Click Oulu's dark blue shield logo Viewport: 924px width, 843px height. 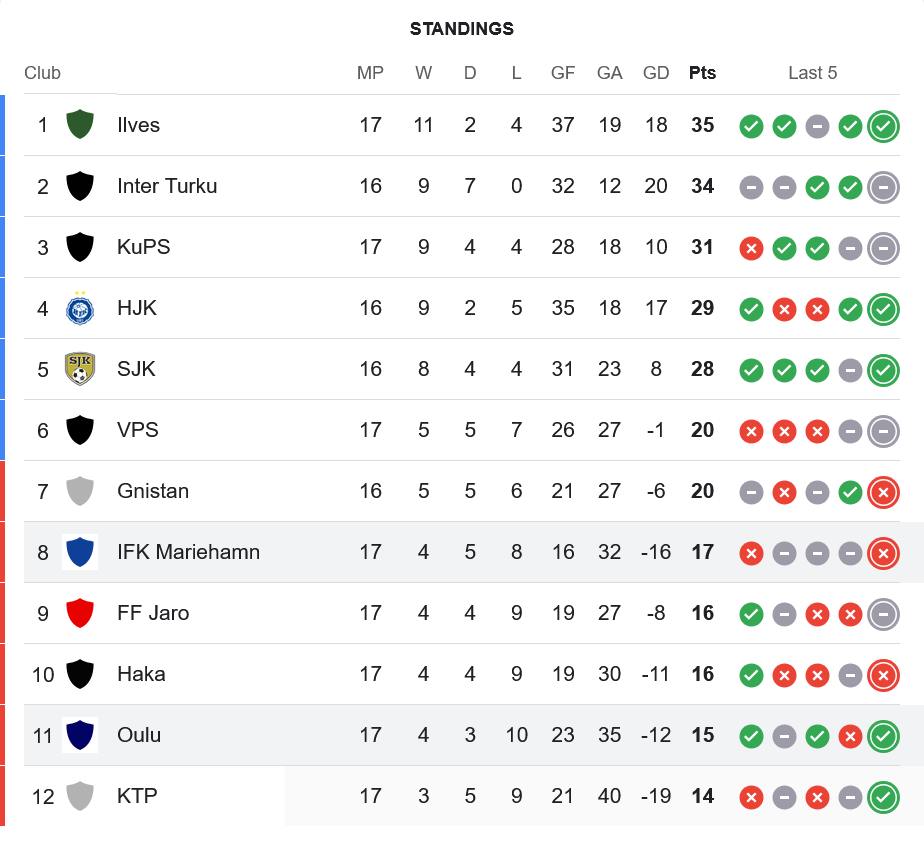point(80,735)
